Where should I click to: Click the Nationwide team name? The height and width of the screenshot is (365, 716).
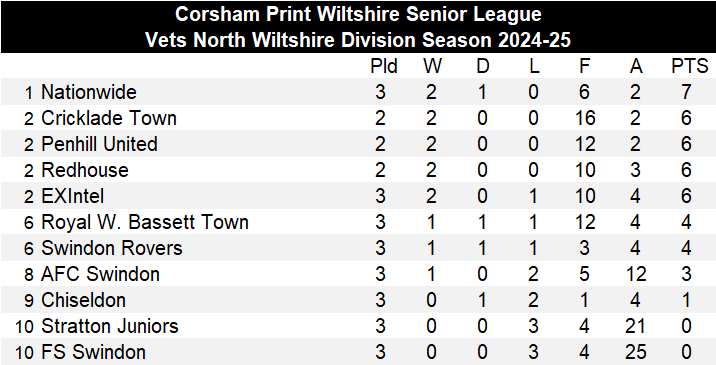(x=89, y=92)
